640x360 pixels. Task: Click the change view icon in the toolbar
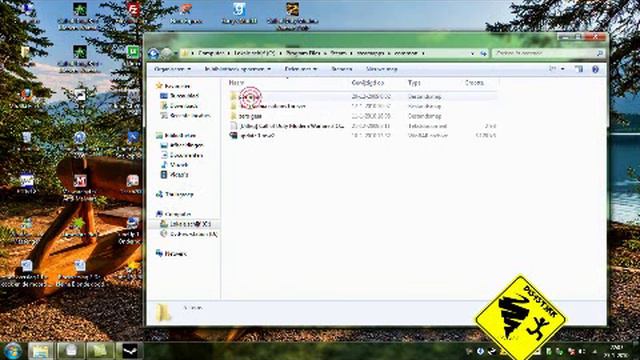point(553,69)
